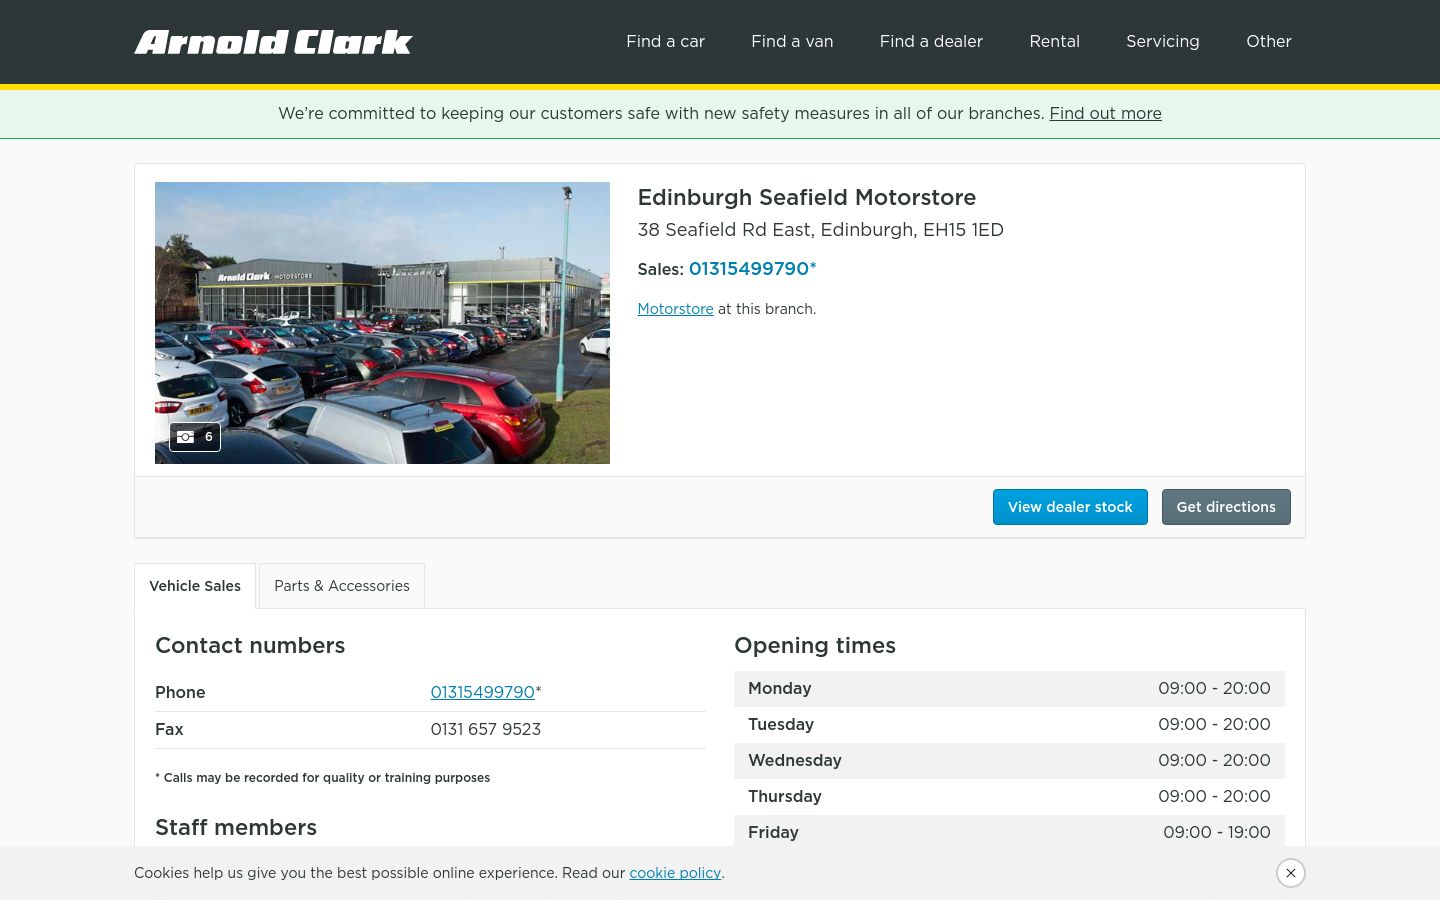The height and width of the screenshot is (900, 1440).
Task: Click the Phone number under Contact numbers
Action: pos(482,692)
